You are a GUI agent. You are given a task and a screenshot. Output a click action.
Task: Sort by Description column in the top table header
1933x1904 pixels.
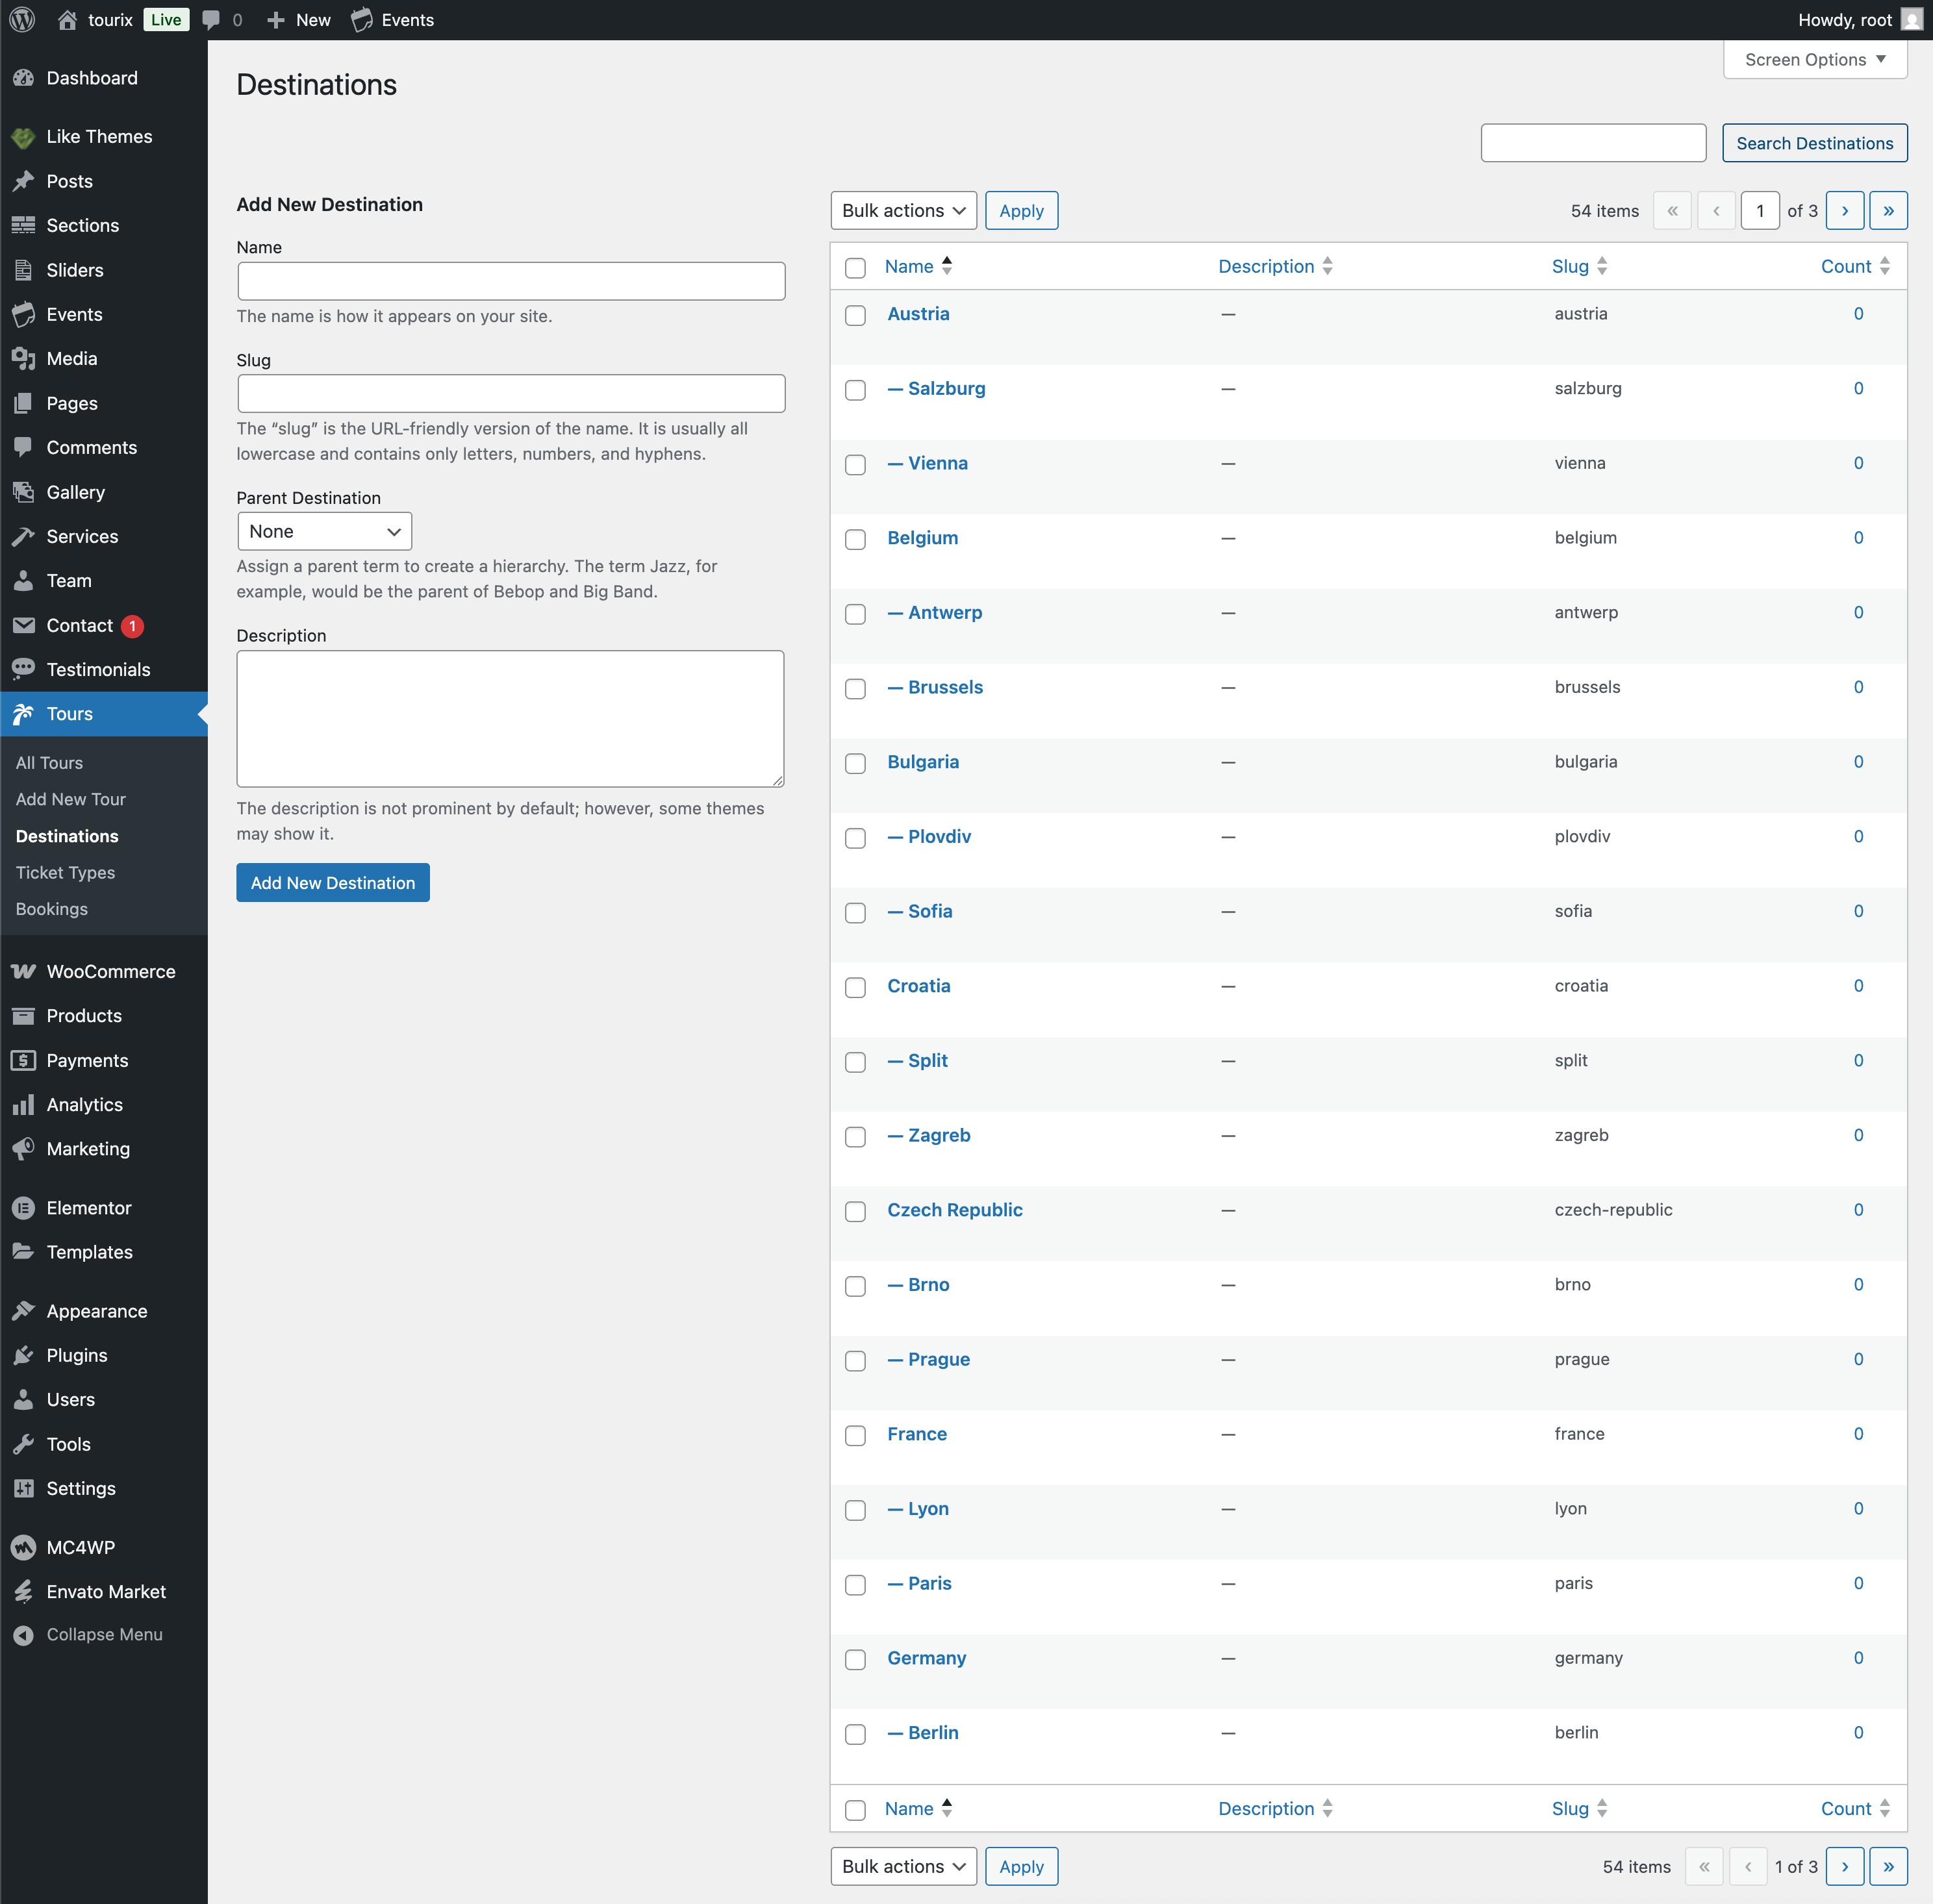point(1275,266)
